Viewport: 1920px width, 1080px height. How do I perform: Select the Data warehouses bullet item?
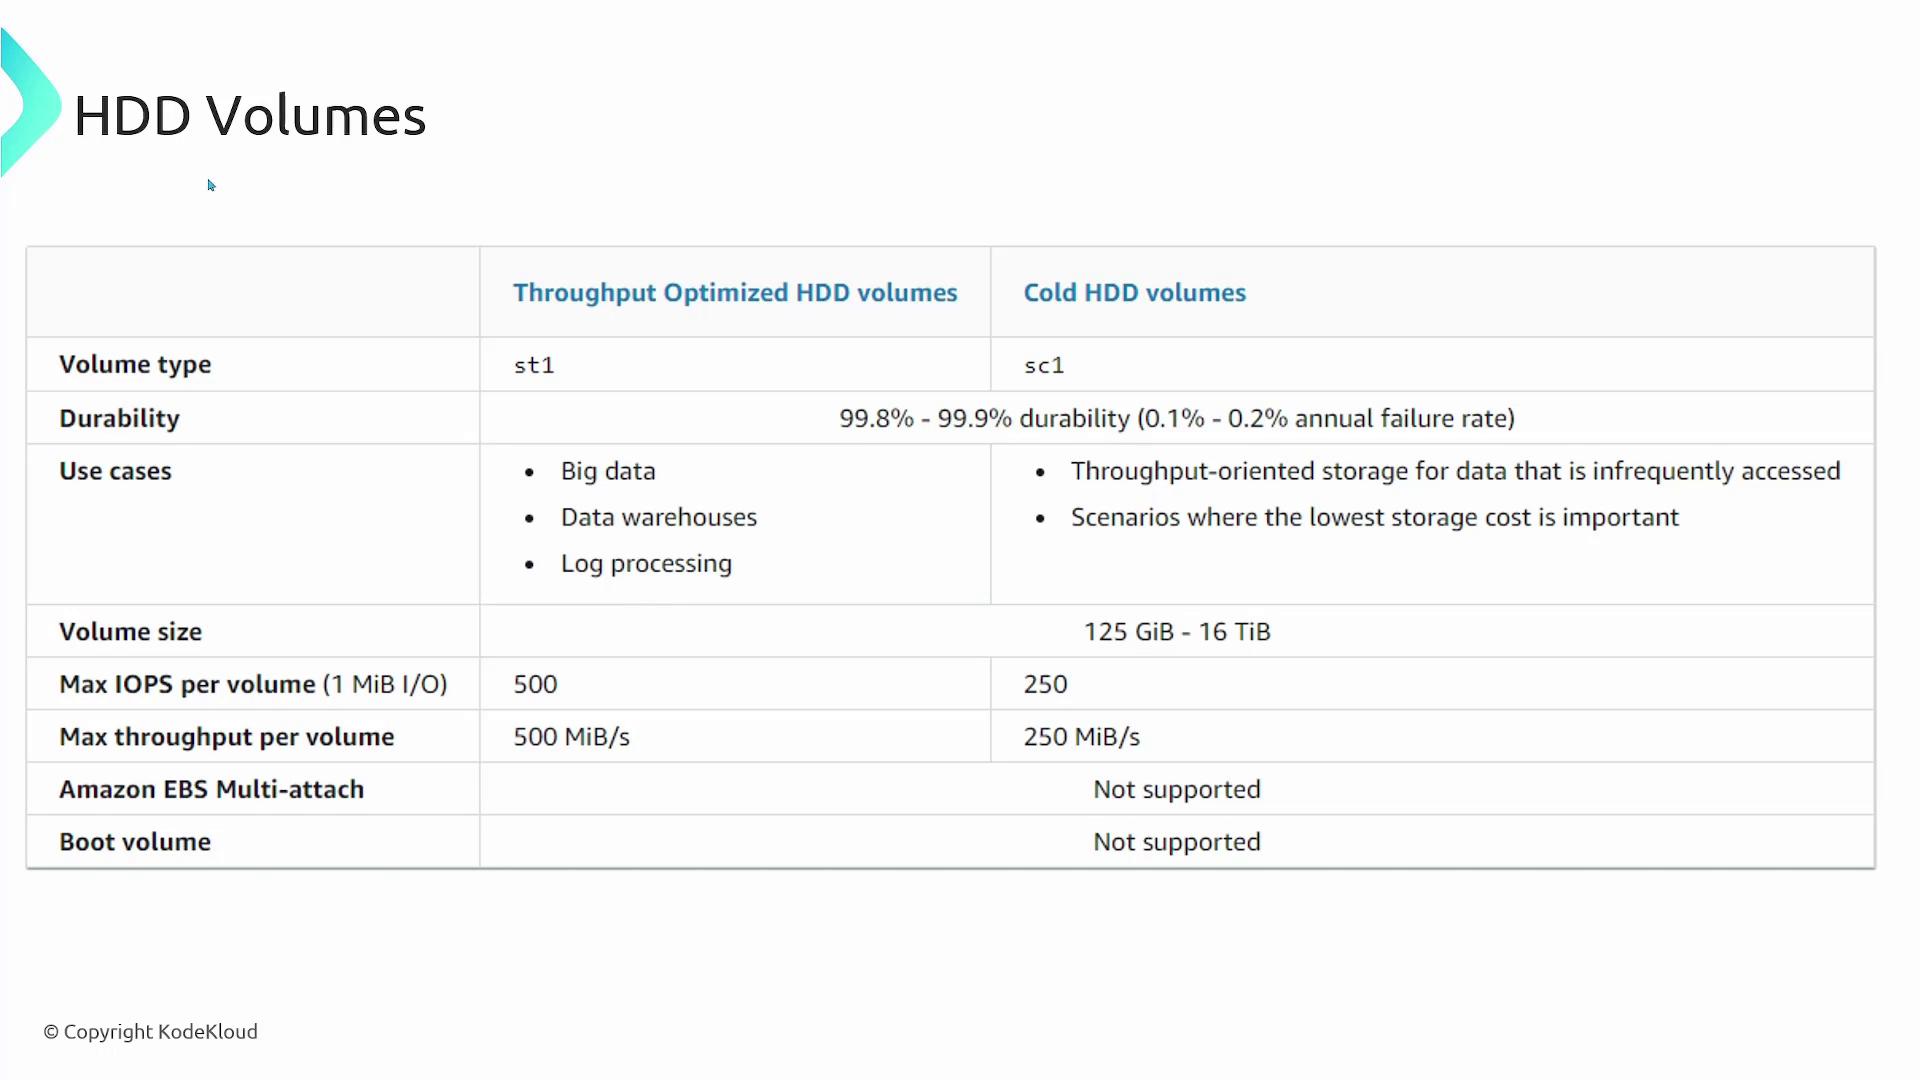658,517
